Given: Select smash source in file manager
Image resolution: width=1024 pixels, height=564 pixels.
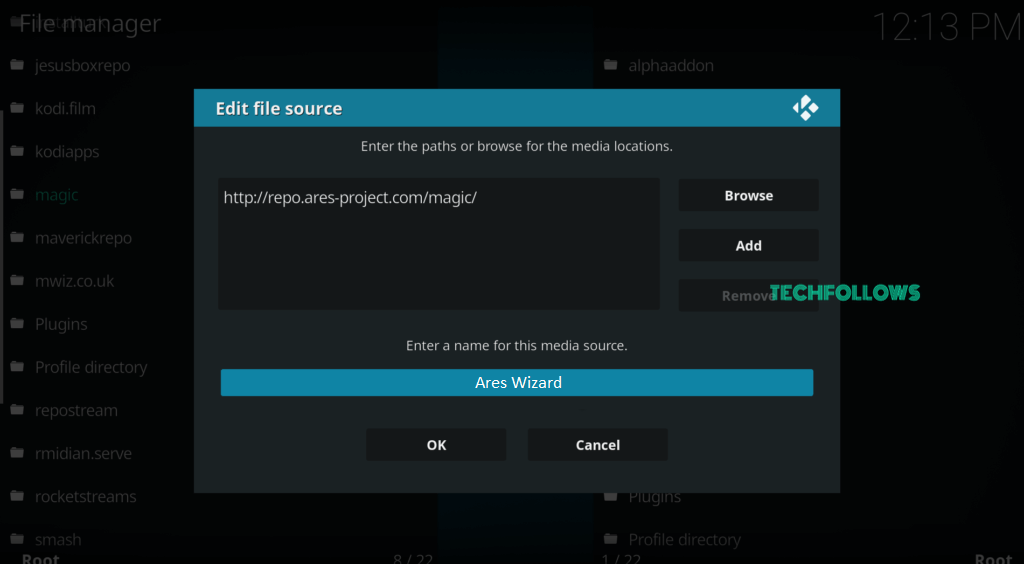Looking at the screenshot, I should coord(58,540).
